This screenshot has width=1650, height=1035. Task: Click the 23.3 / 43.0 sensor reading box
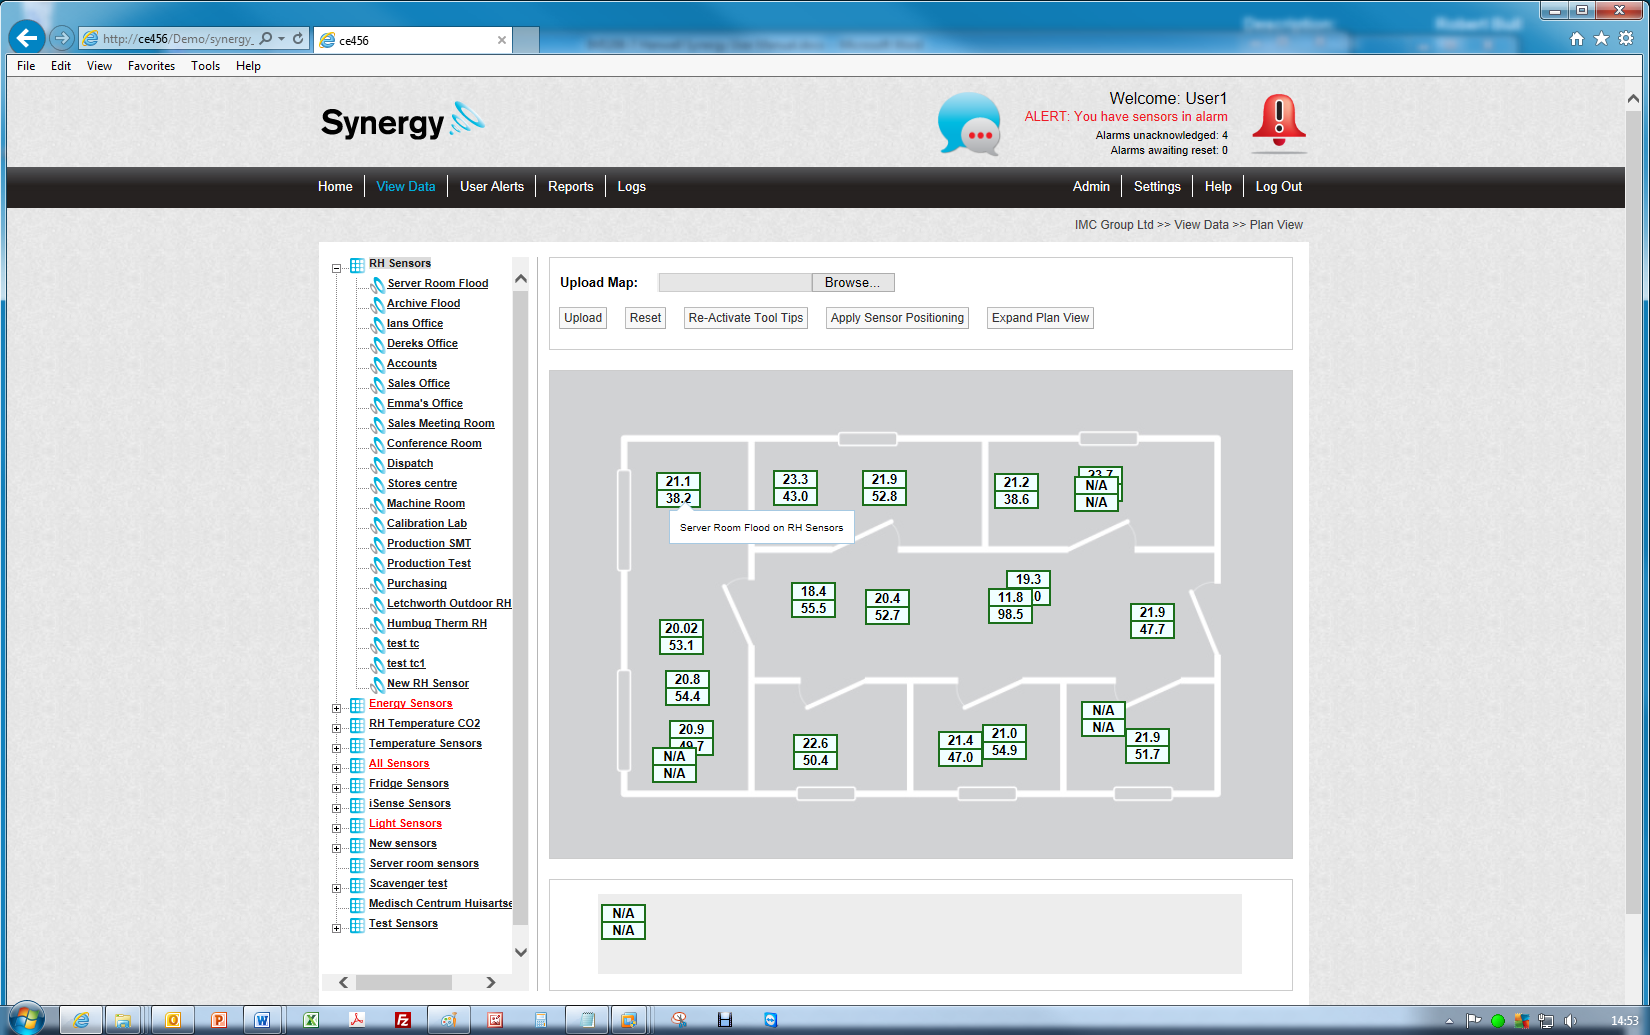(x=795, y=488)
